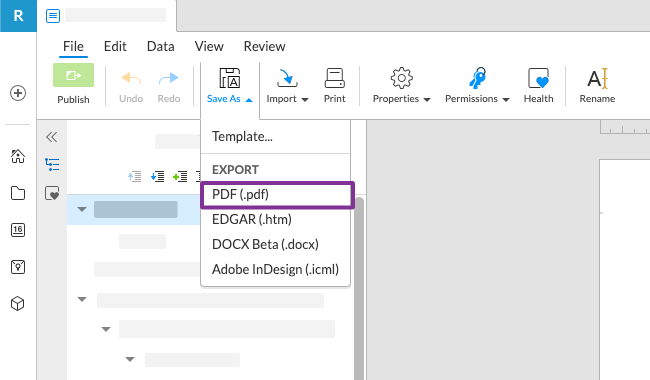Export as Adobe InDesign (.icml)
Image resolution: width=650 pixels, height=380 pixels.
pos(275,269)
